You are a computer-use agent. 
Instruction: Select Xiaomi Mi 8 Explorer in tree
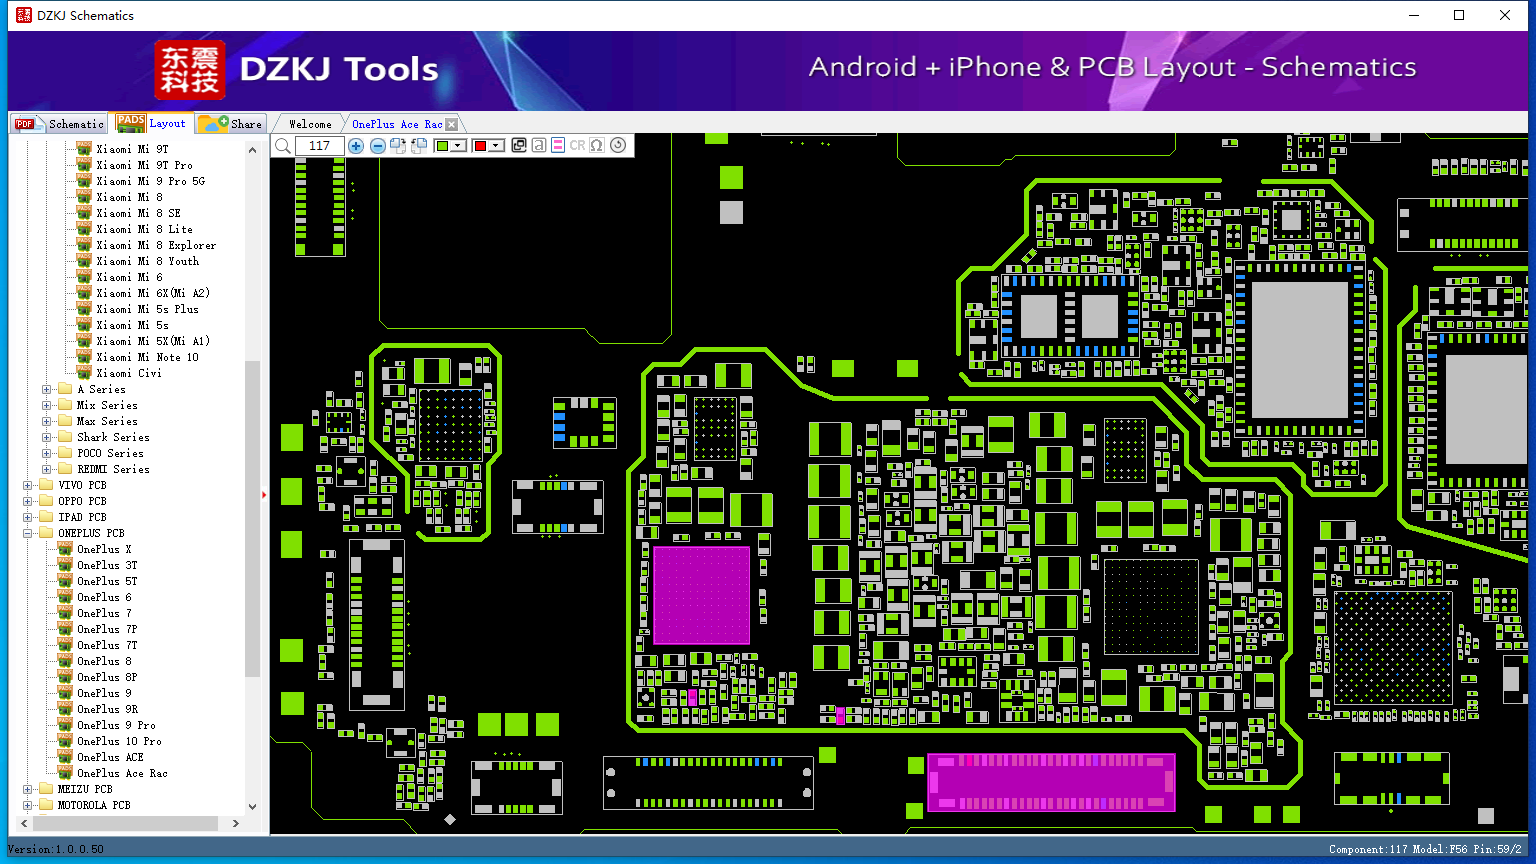pyautogui.click(x=156, y=245)
